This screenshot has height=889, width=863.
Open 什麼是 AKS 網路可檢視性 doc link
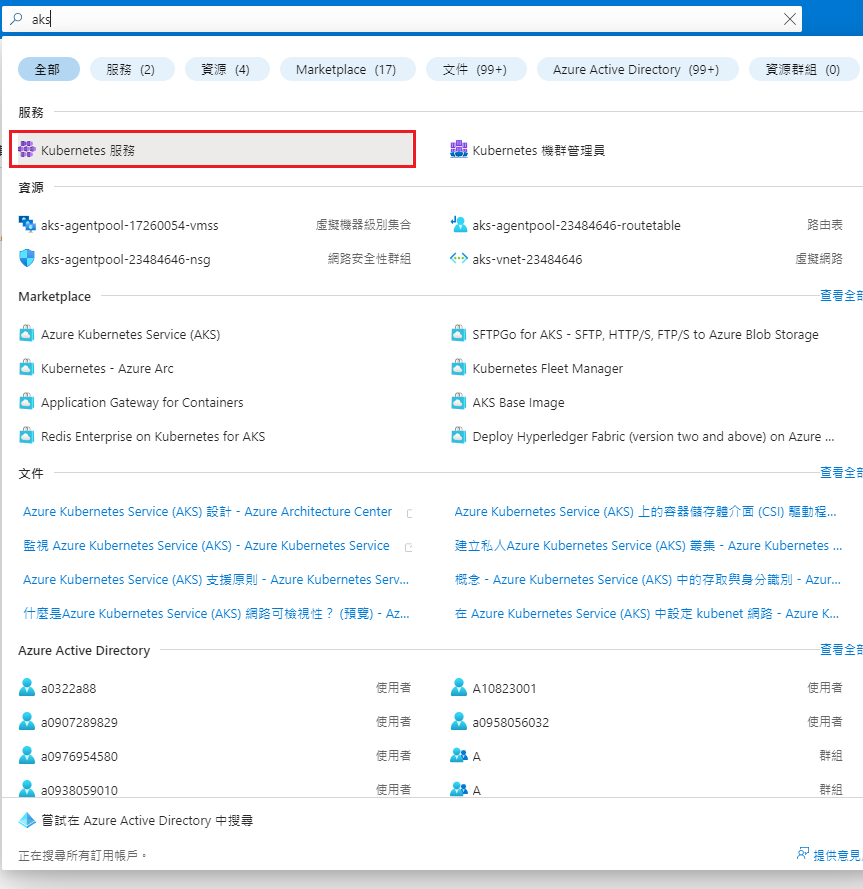tap(216, 613)
